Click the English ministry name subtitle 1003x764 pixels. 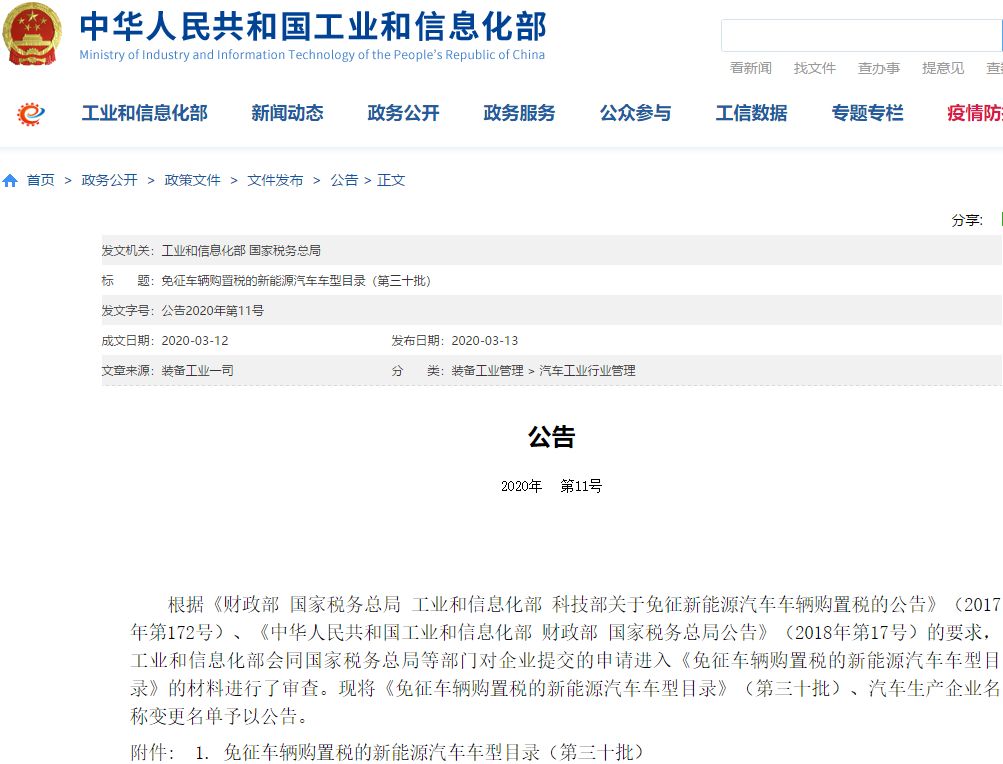point(312,55)
